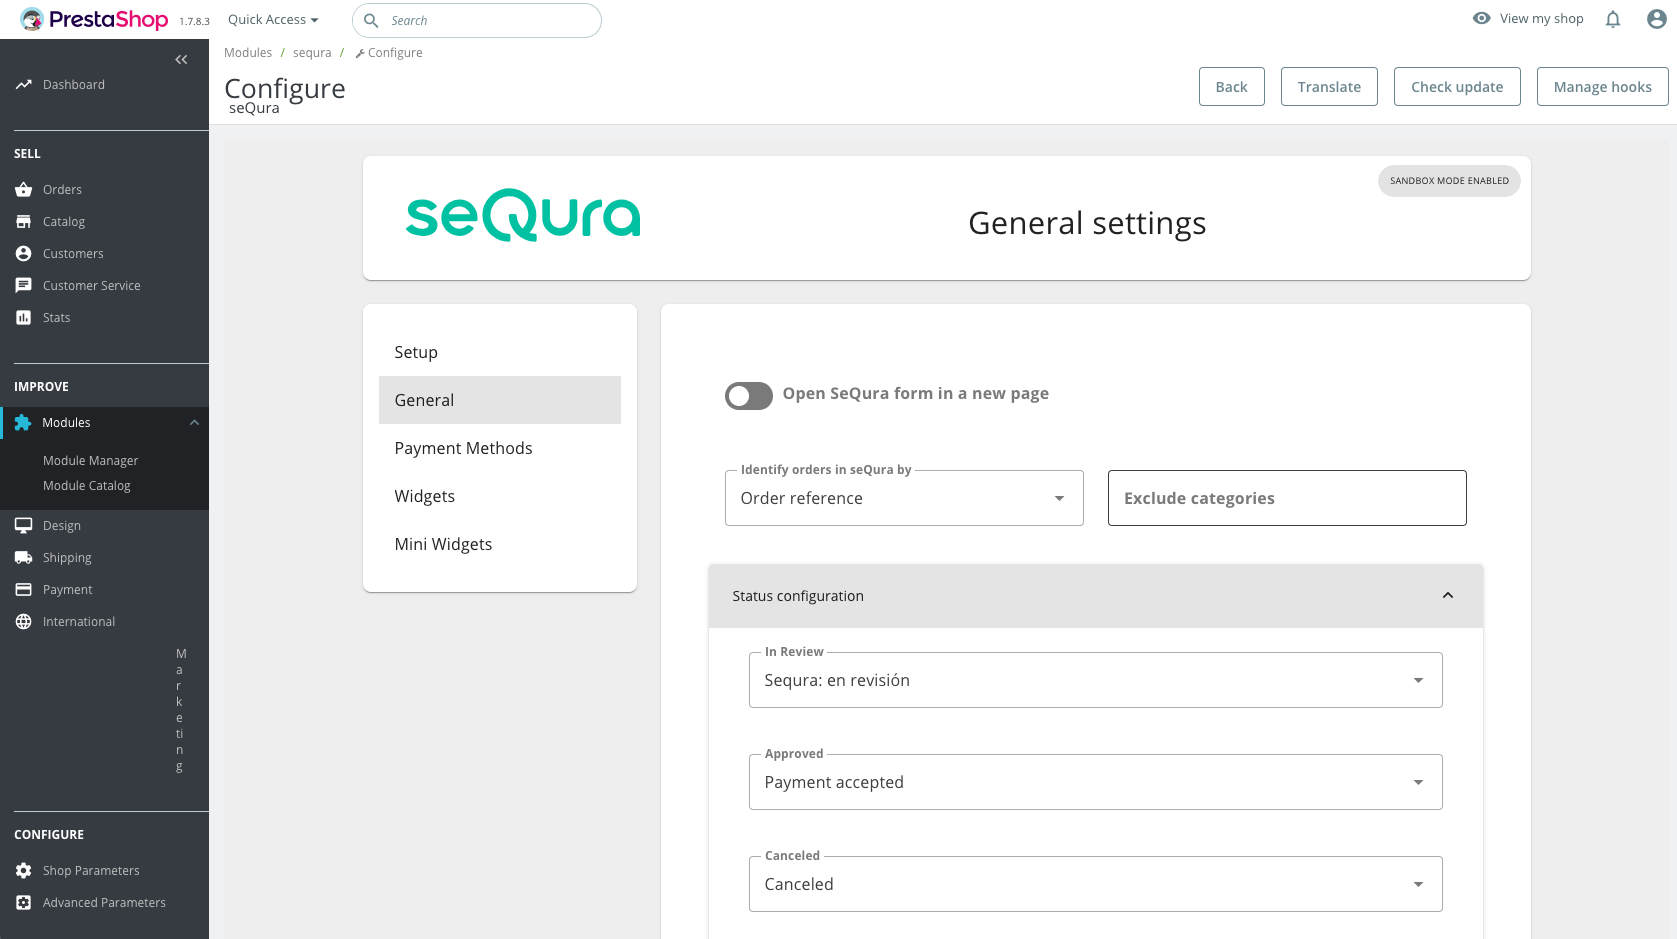Open the Payment Methods tab

pyautogui.click(x=500, y=448)
